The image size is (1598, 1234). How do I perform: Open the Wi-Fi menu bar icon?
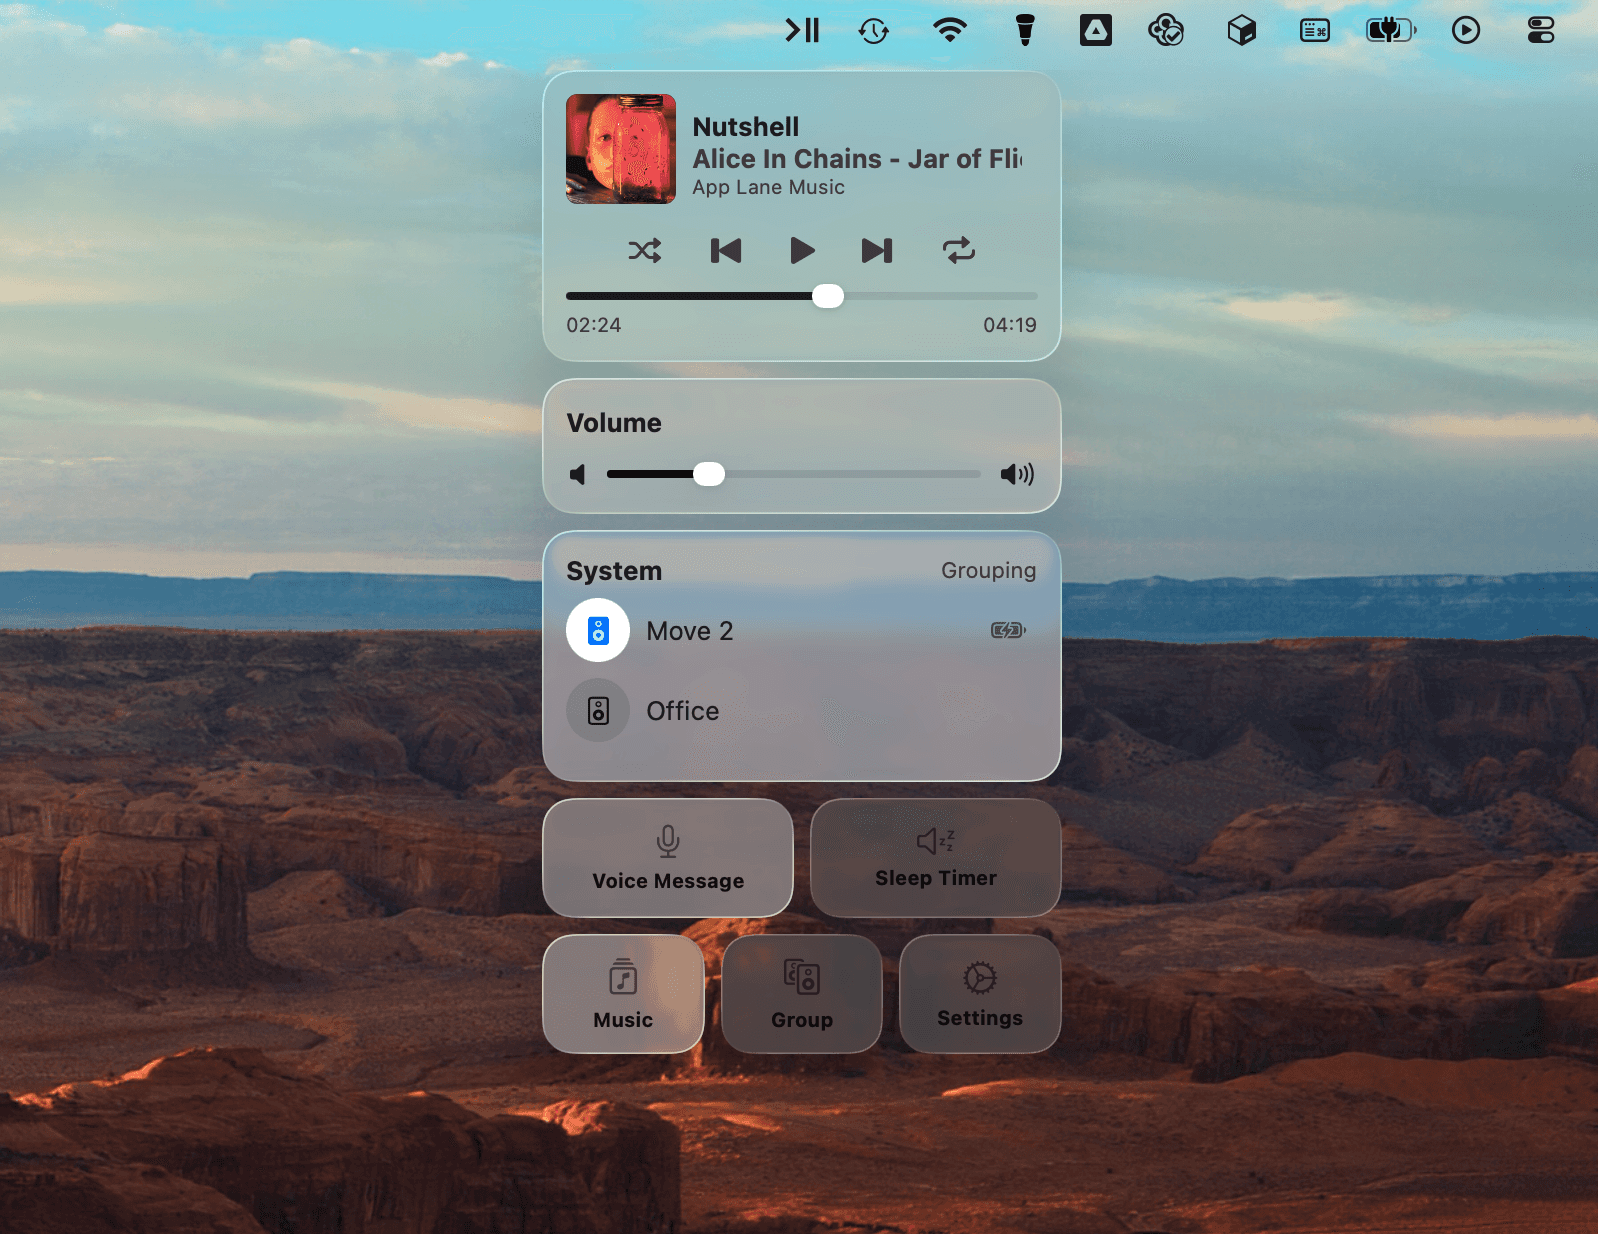949,31
